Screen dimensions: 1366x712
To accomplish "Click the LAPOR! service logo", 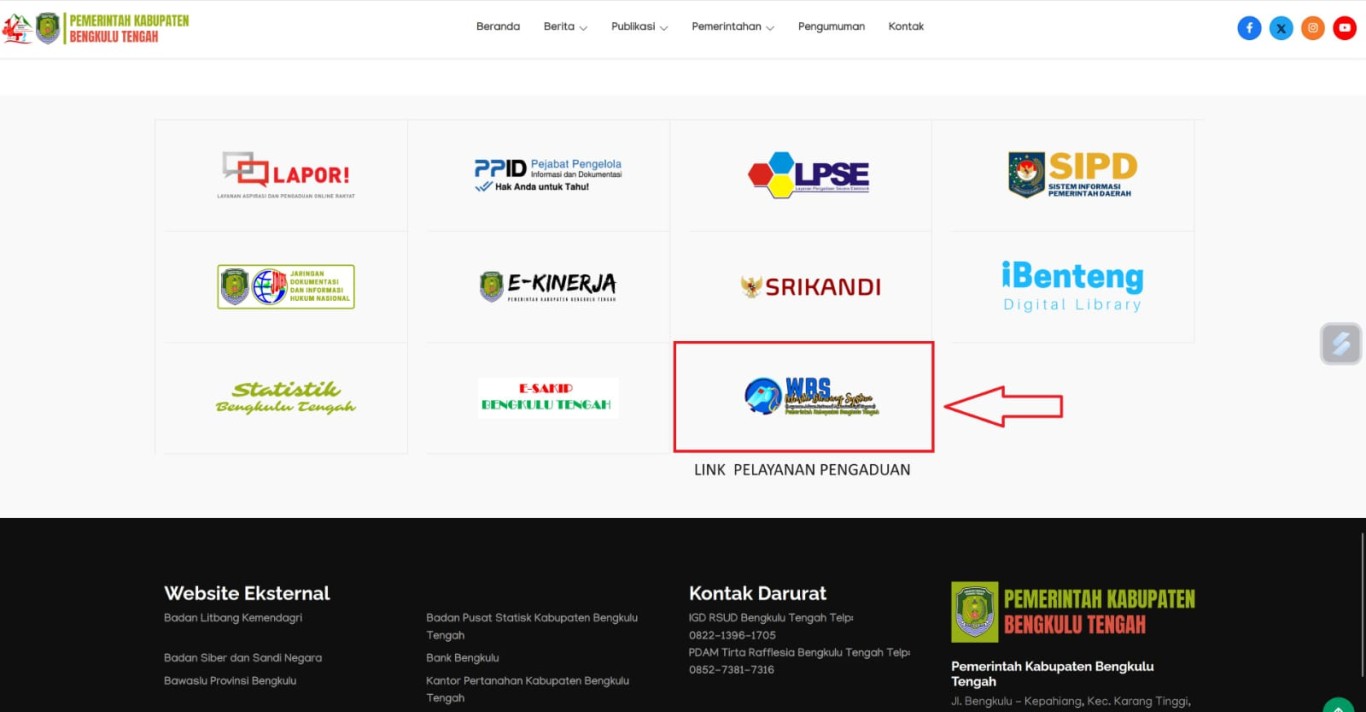I will (286, 174).
